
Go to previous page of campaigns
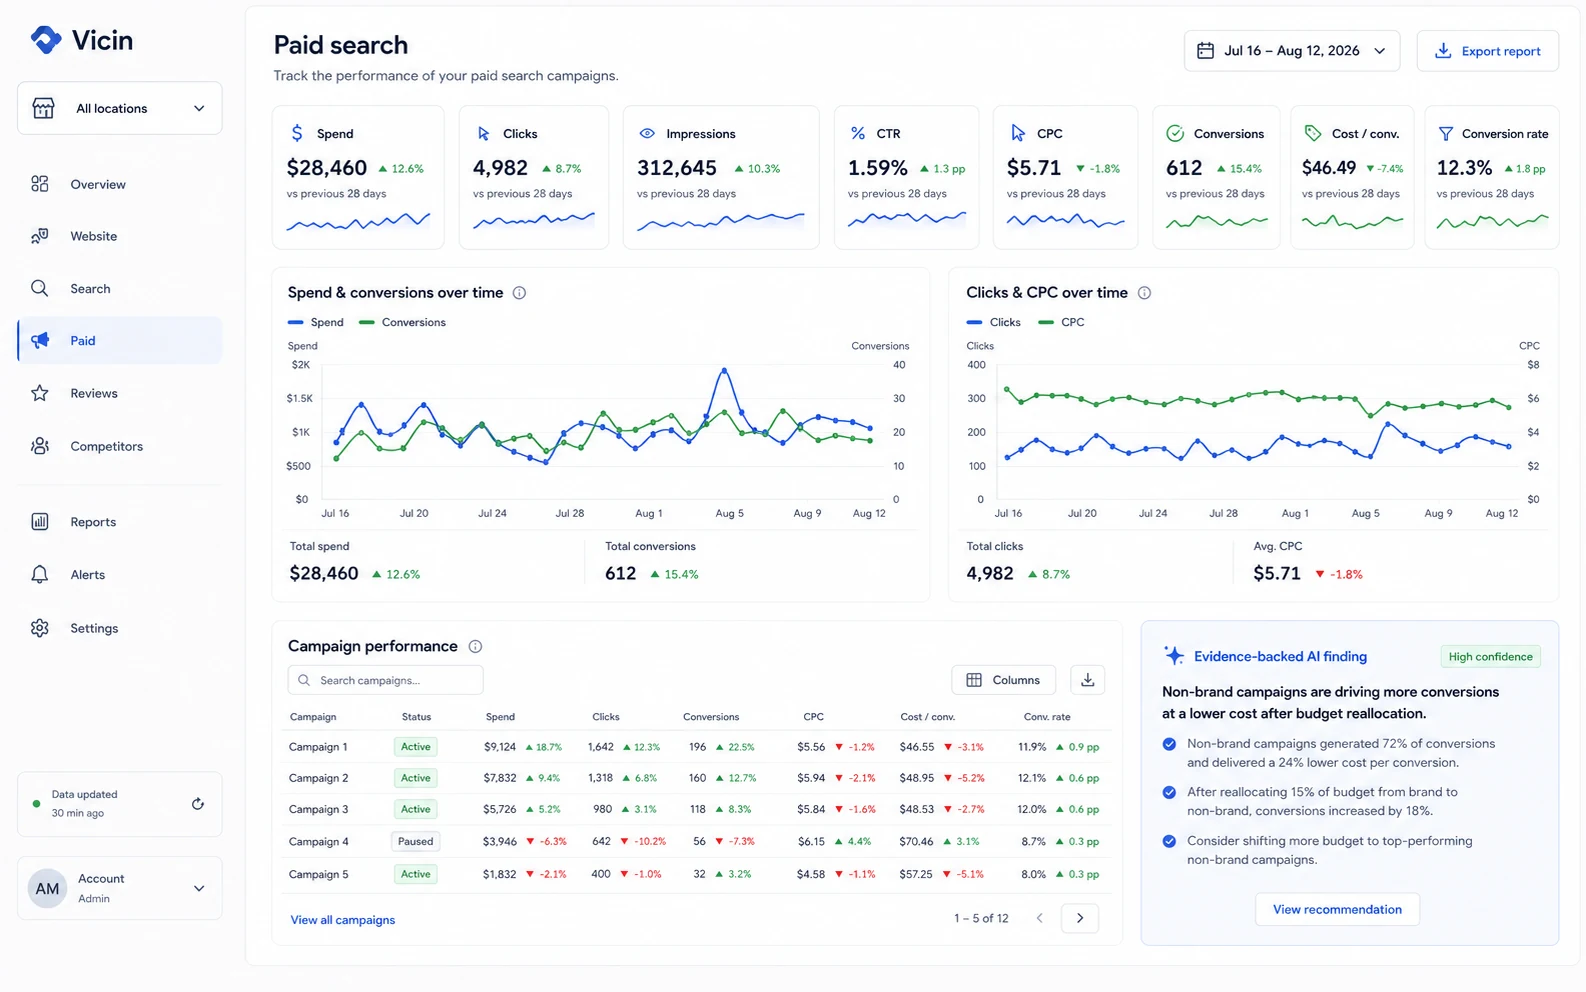pyautogui.click(x=1040, y=918)
